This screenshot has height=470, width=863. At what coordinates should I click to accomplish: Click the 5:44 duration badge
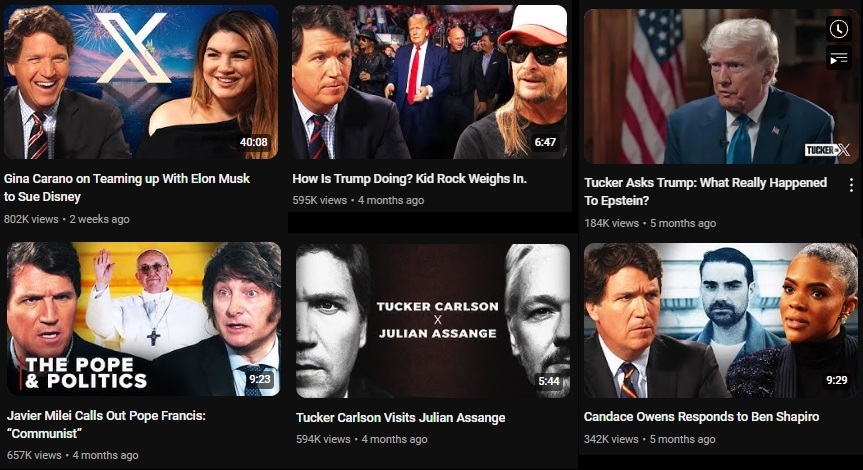pyautogui.click(x=549, y=381)
